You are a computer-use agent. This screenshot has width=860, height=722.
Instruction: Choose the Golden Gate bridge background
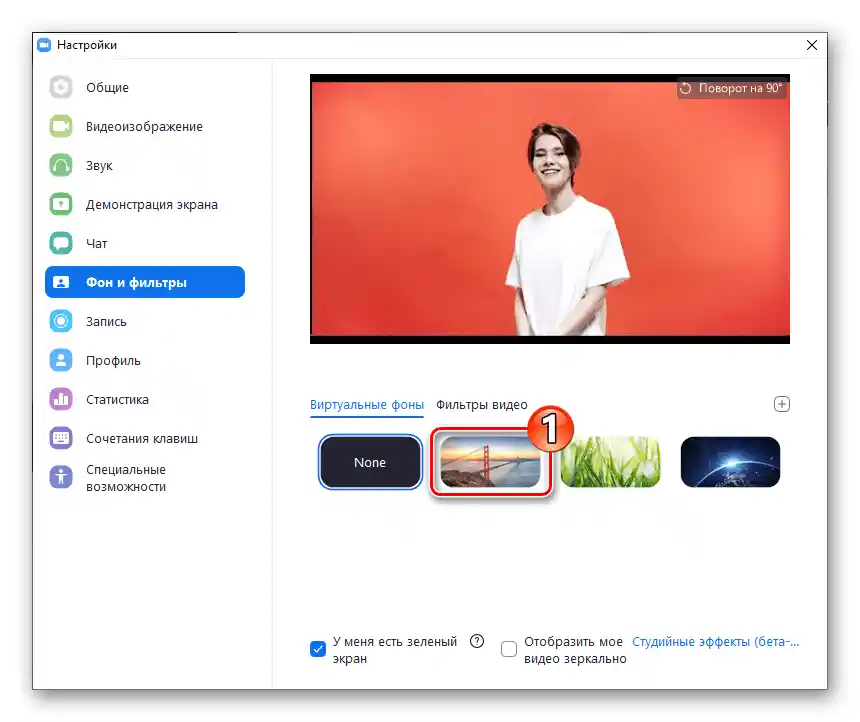point(490,462)
